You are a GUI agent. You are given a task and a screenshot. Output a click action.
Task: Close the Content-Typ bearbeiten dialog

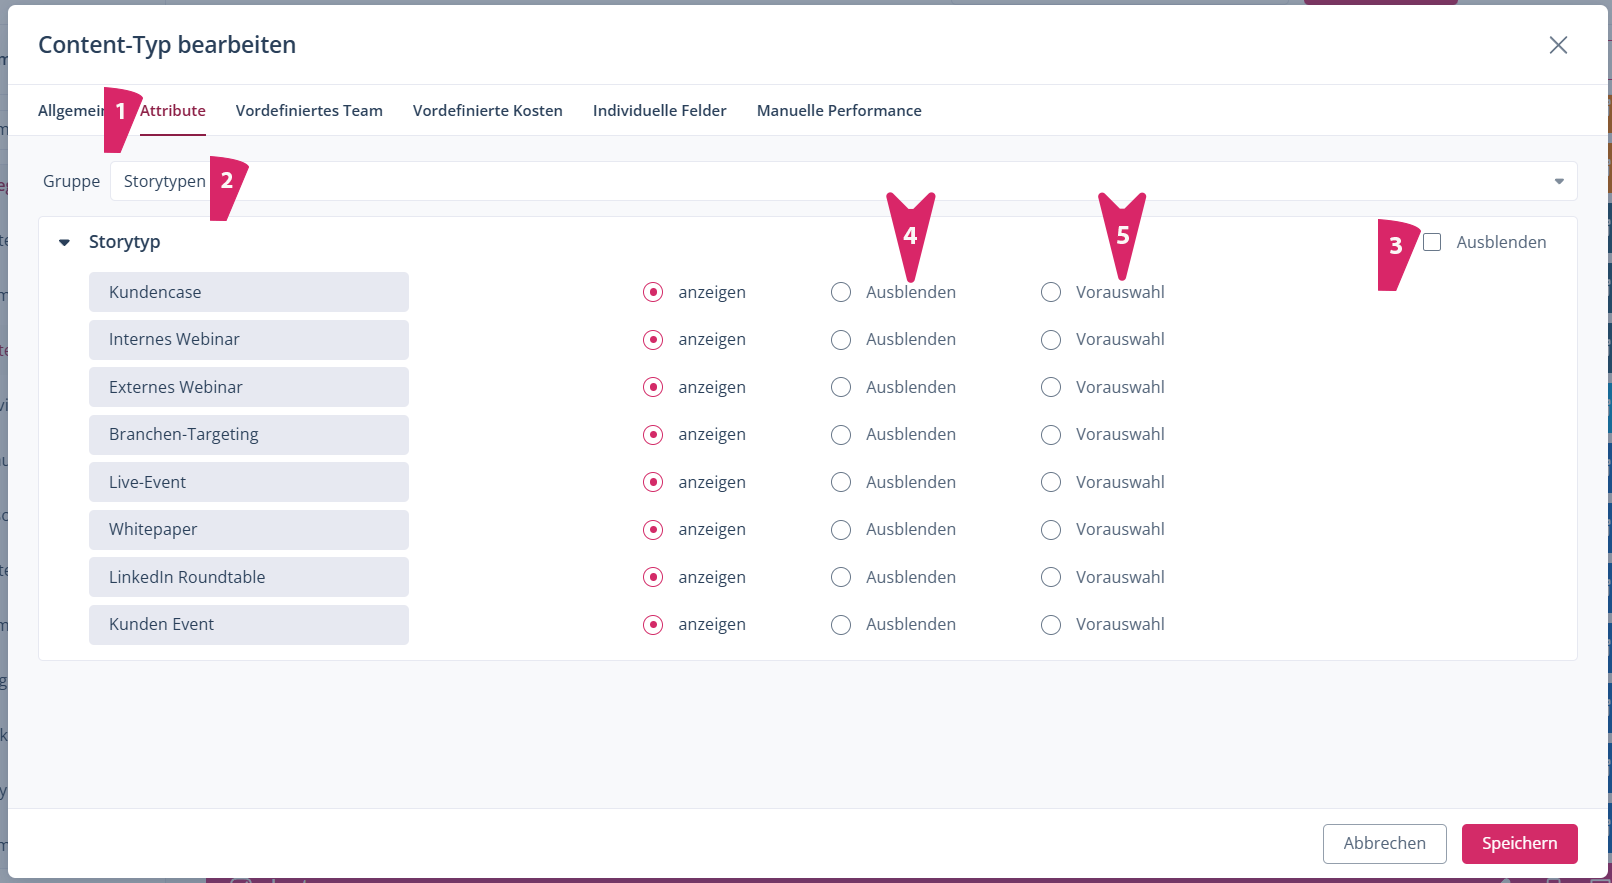click(x=1557, y=45)
